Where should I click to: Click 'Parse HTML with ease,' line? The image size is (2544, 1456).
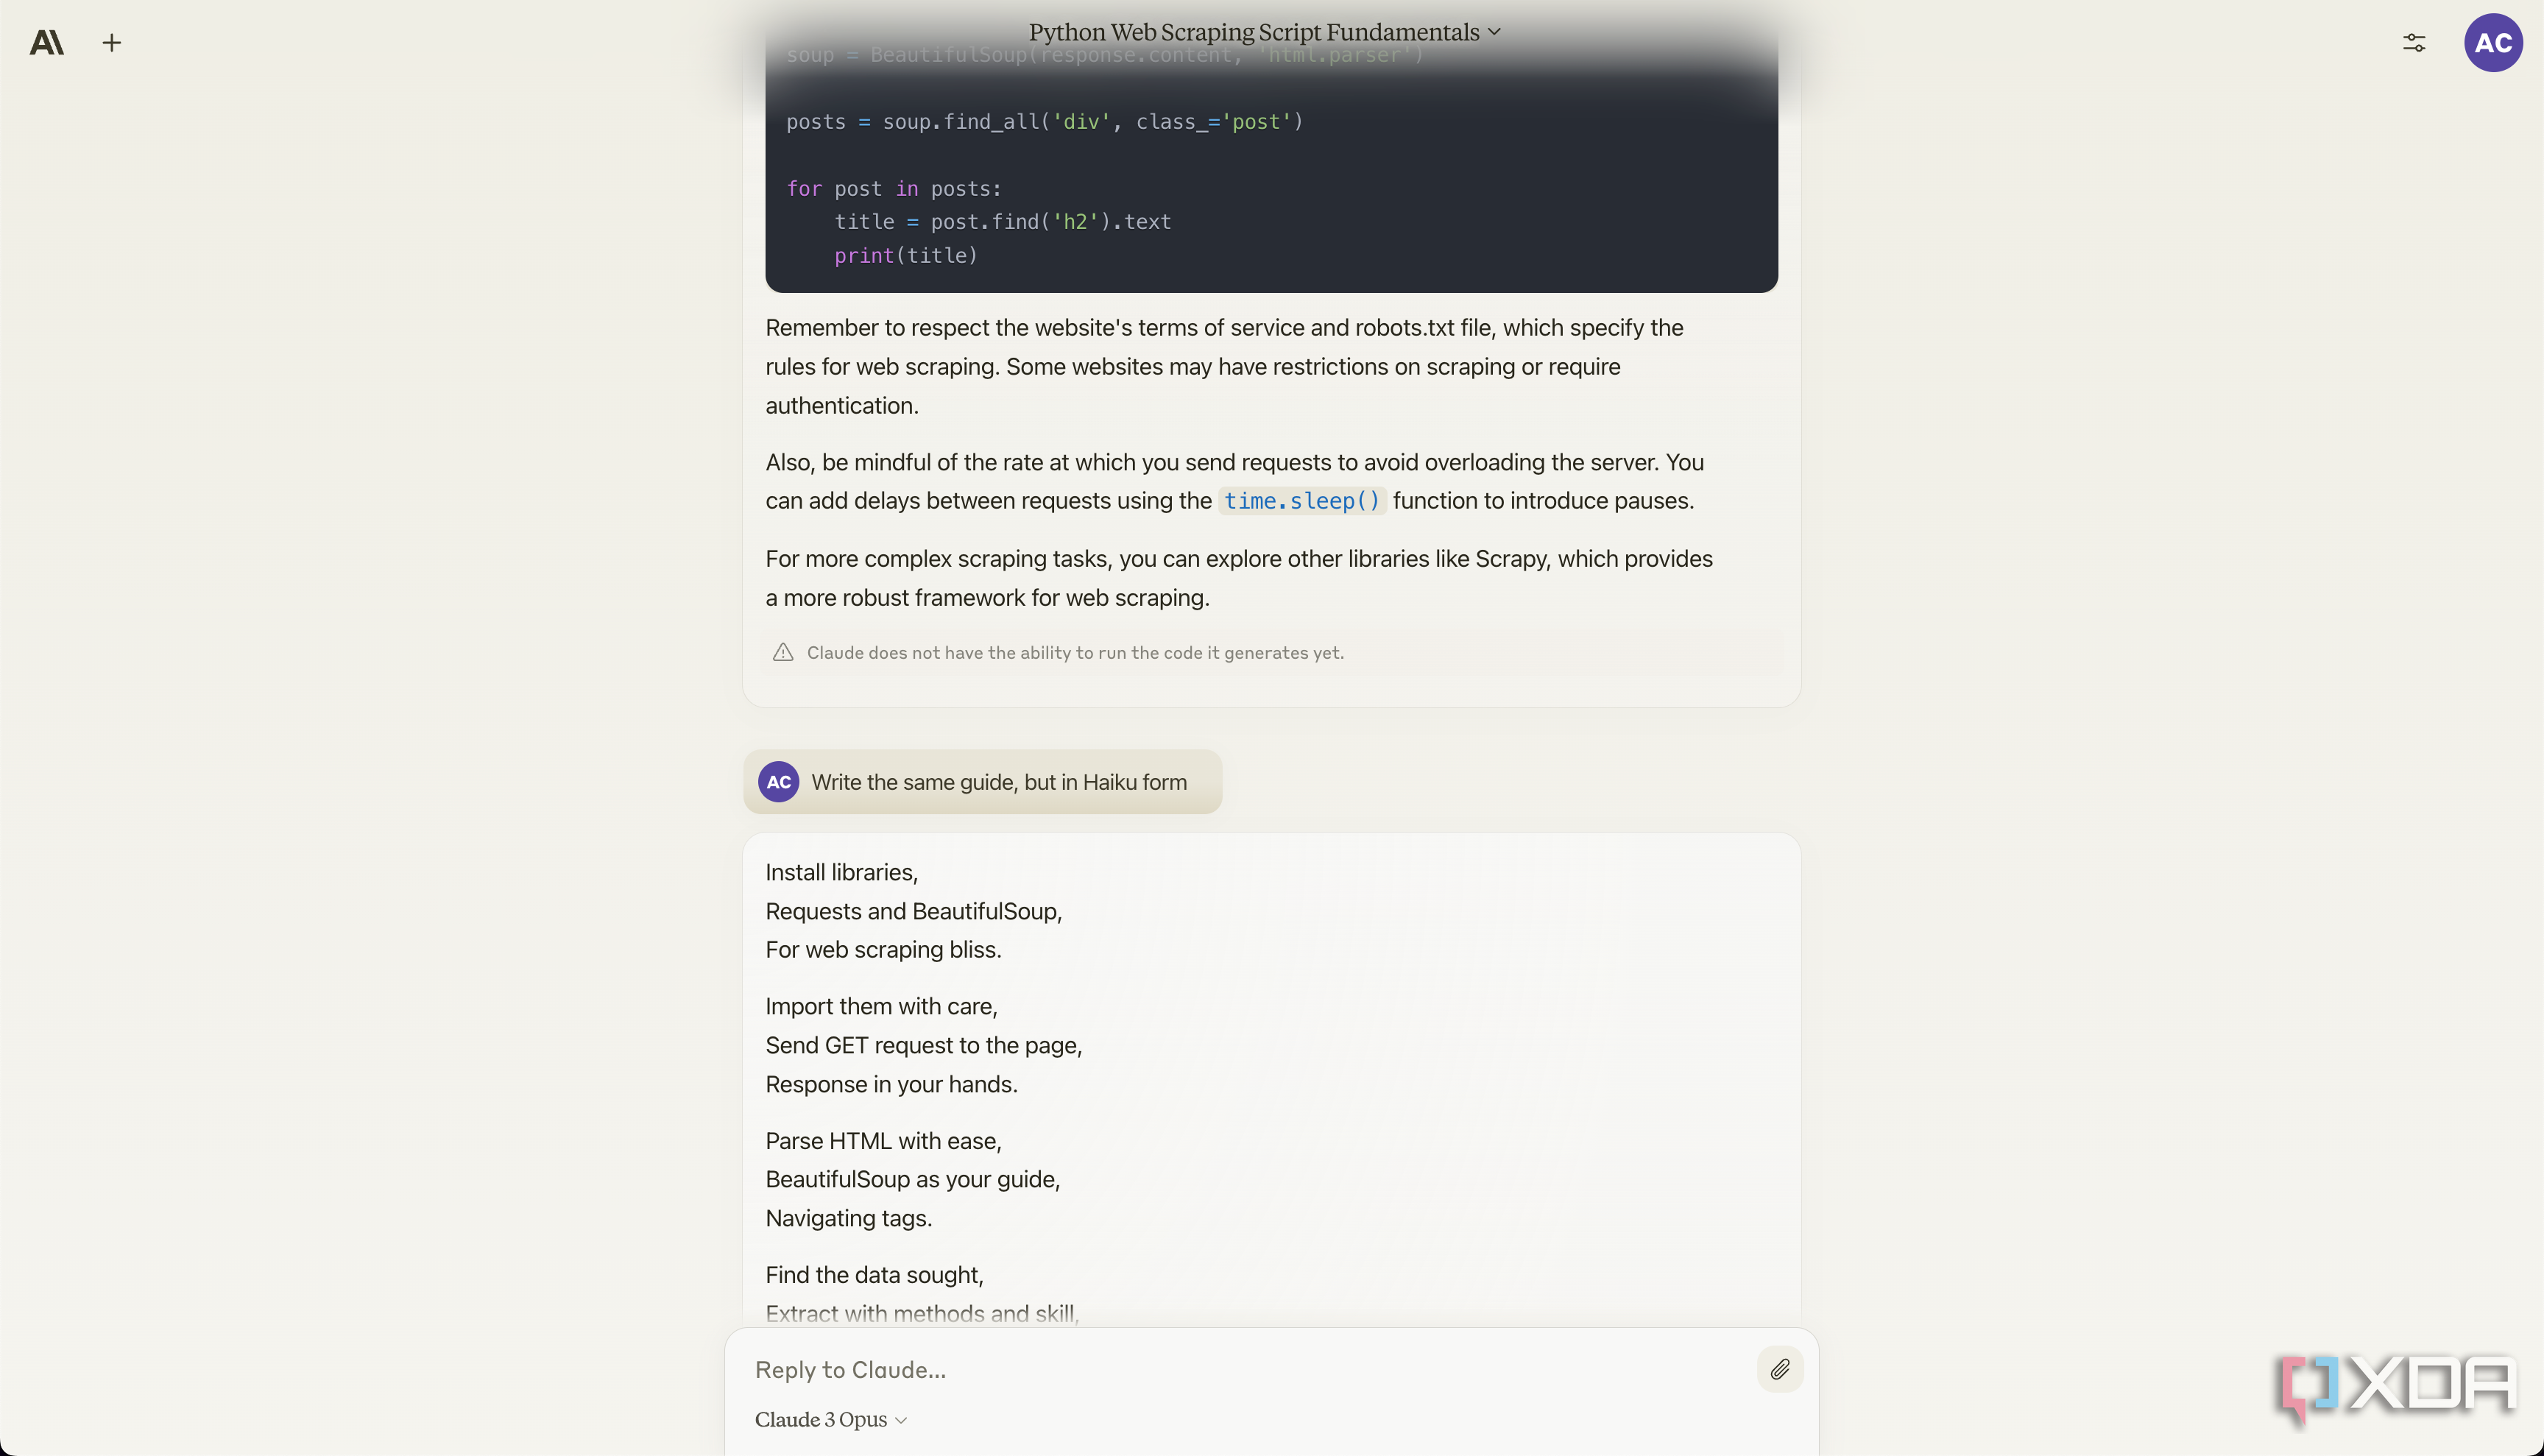click(x=884, y=1142)
